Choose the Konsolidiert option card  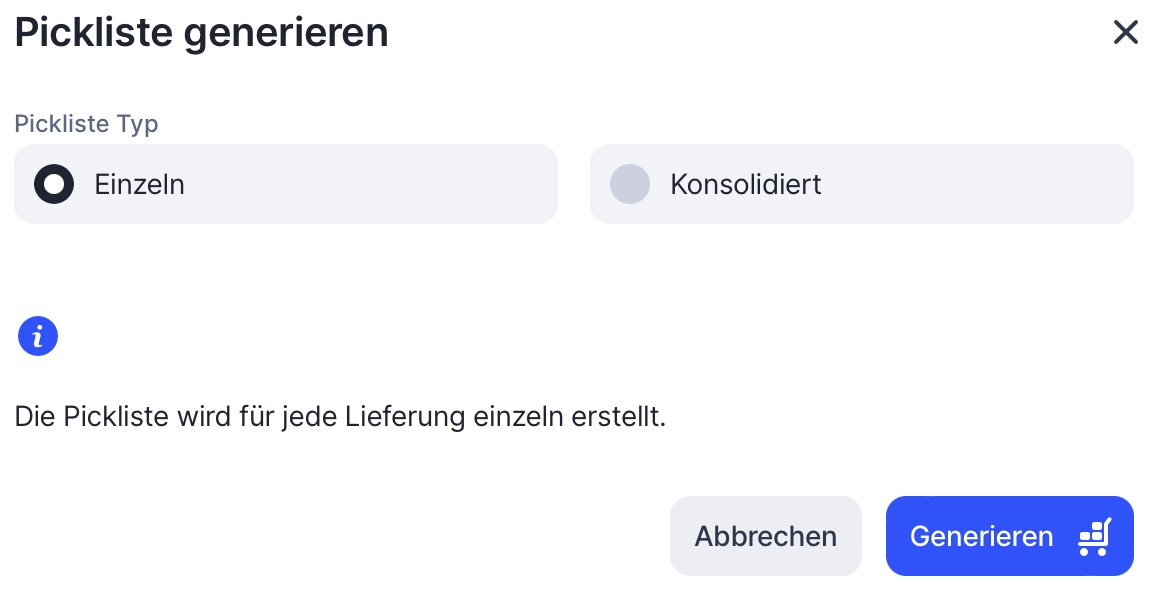(x=861, y=184)
